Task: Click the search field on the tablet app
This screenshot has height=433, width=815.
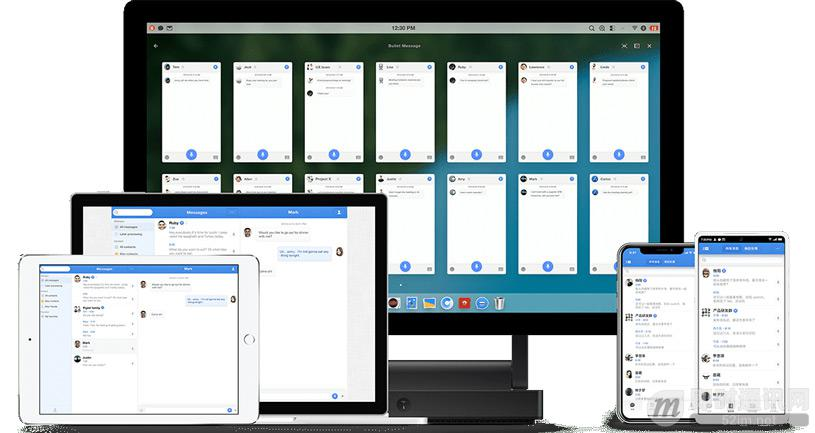Action: click(56, 269)
